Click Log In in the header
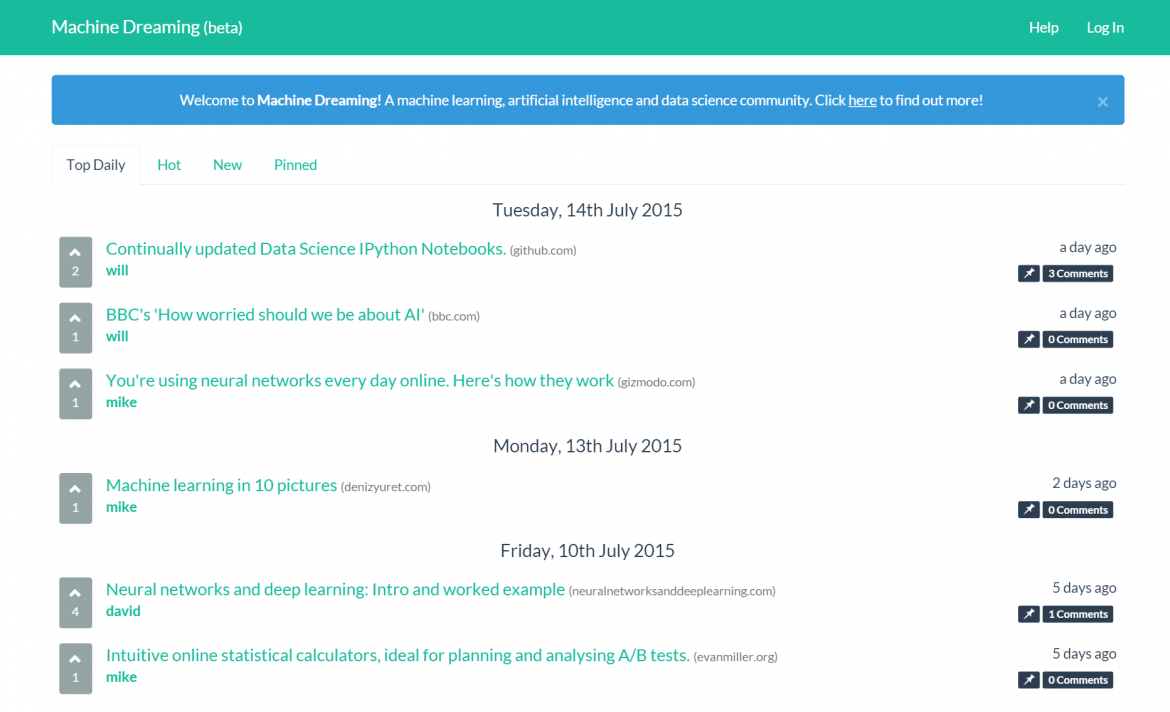 coord(1105,28)
